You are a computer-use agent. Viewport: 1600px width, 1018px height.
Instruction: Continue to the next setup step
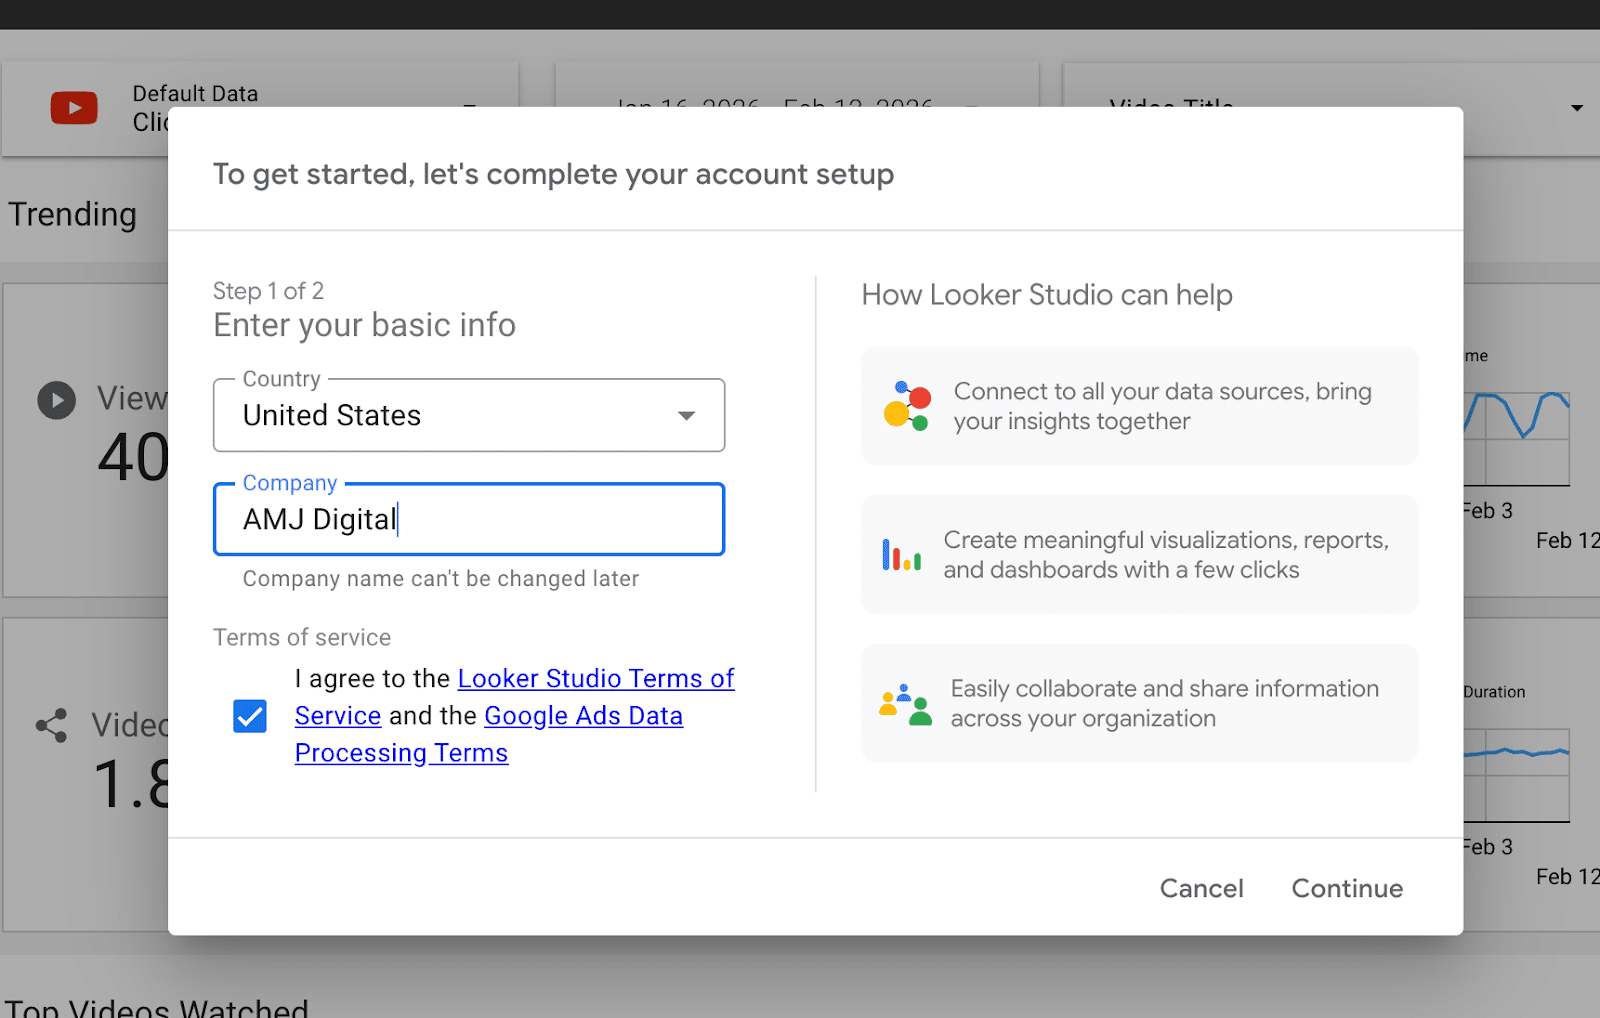pyautogui.click(x=1347, y=888)
